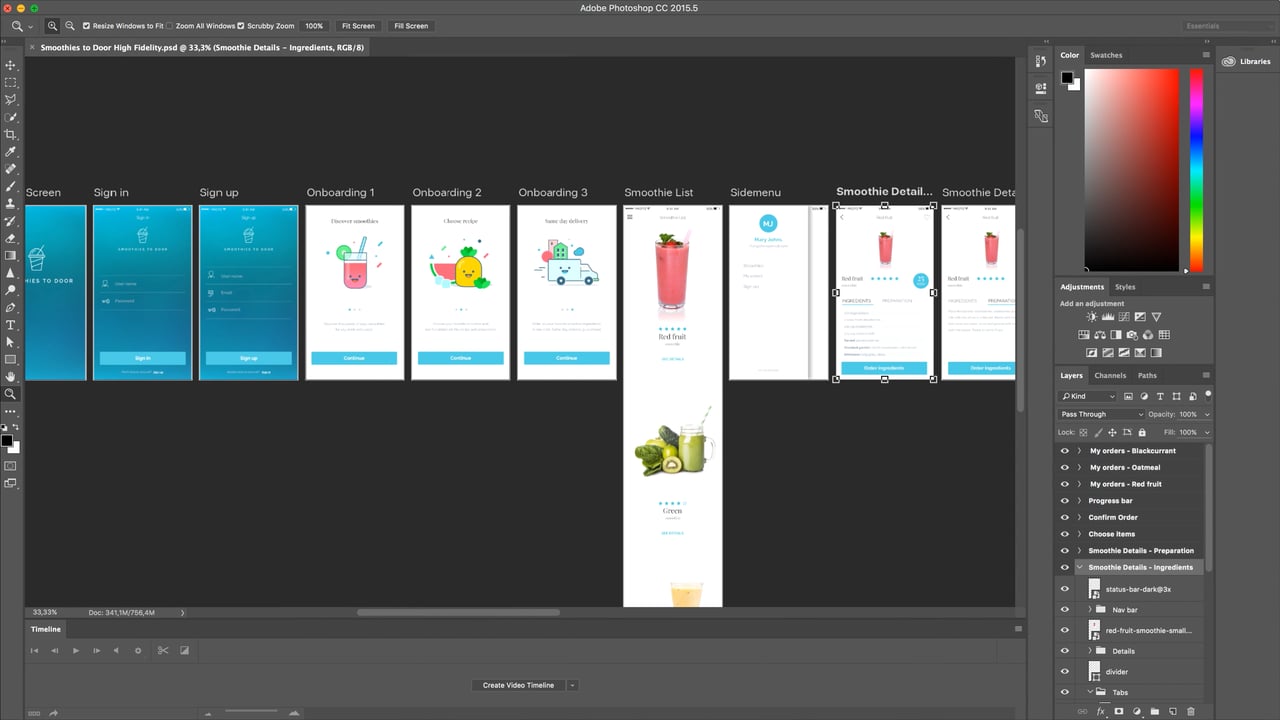Pick a color in the color field

pyautogui.click(x=1132, y=170)
